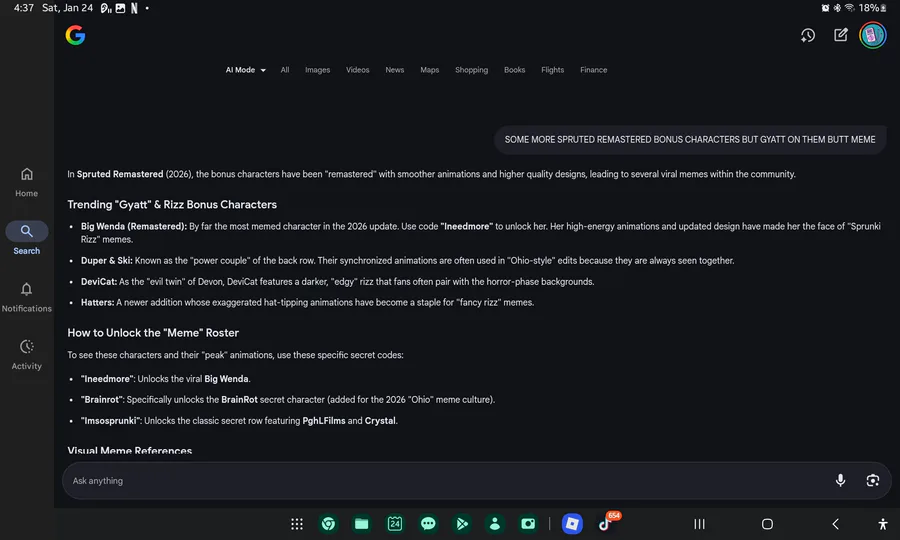The height and width of the screenshot is (540, 900).
Task: Open Contacts app in taskbar
Action: click(495, 524)
